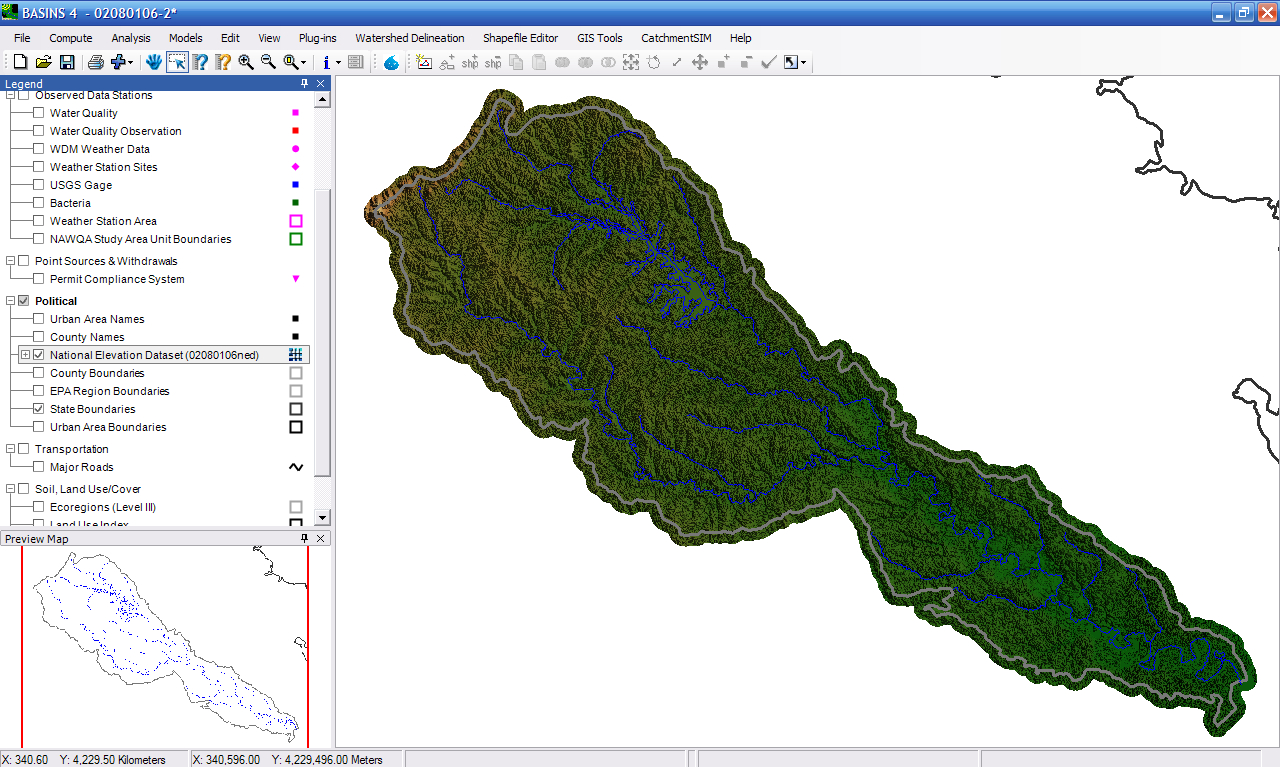The width and height of the screenshot is (1280, 767).
Task: Select the Pan hand tool
Action: tap(153, 62)
